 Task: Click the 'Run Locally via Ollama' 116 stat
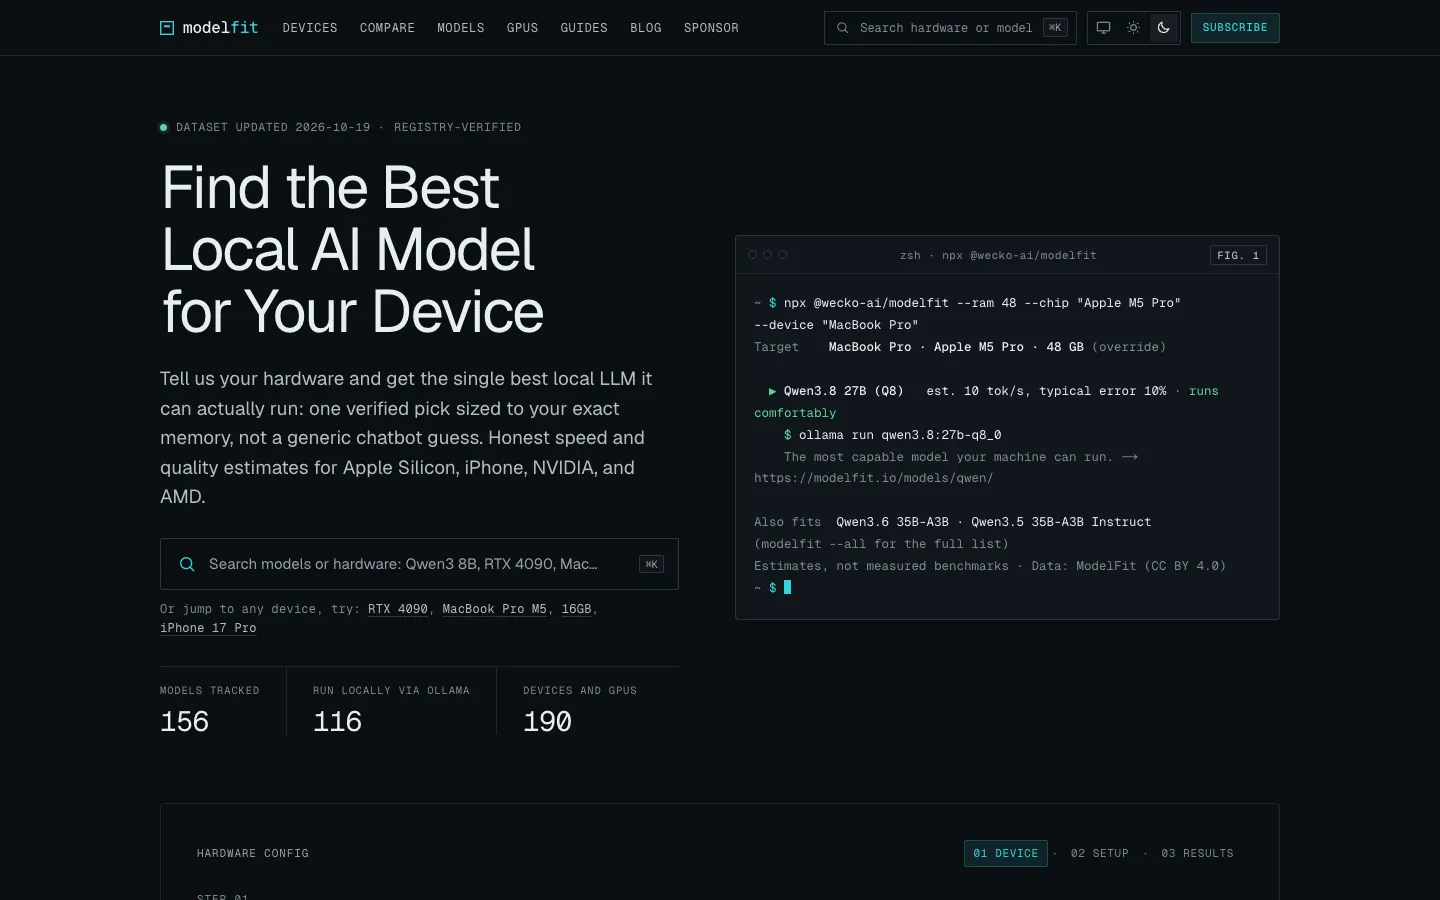(x=391, y=711)
